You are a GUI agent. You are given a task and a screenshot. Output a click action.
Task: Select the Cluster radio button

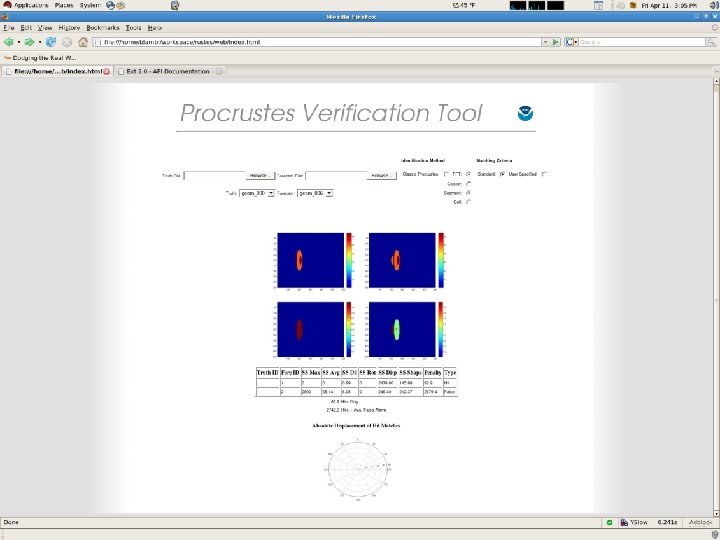468,184
